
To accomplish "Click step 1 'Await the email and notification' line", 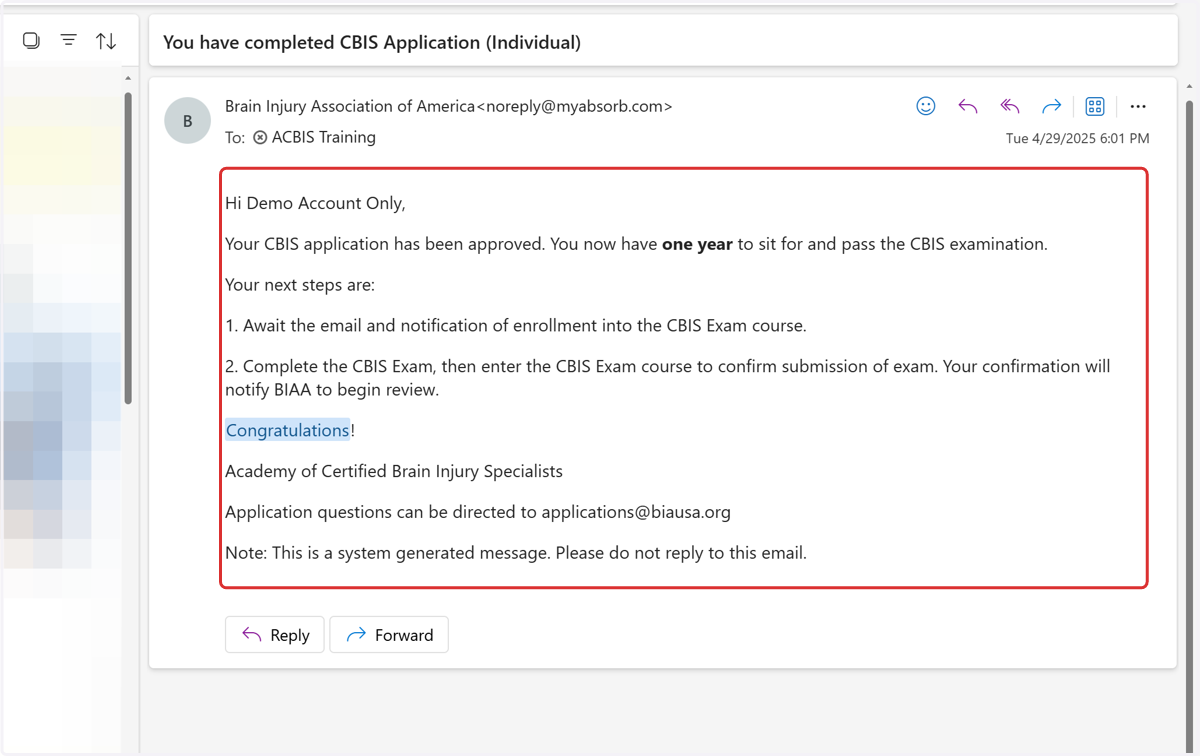I will [x=516, y=326].
